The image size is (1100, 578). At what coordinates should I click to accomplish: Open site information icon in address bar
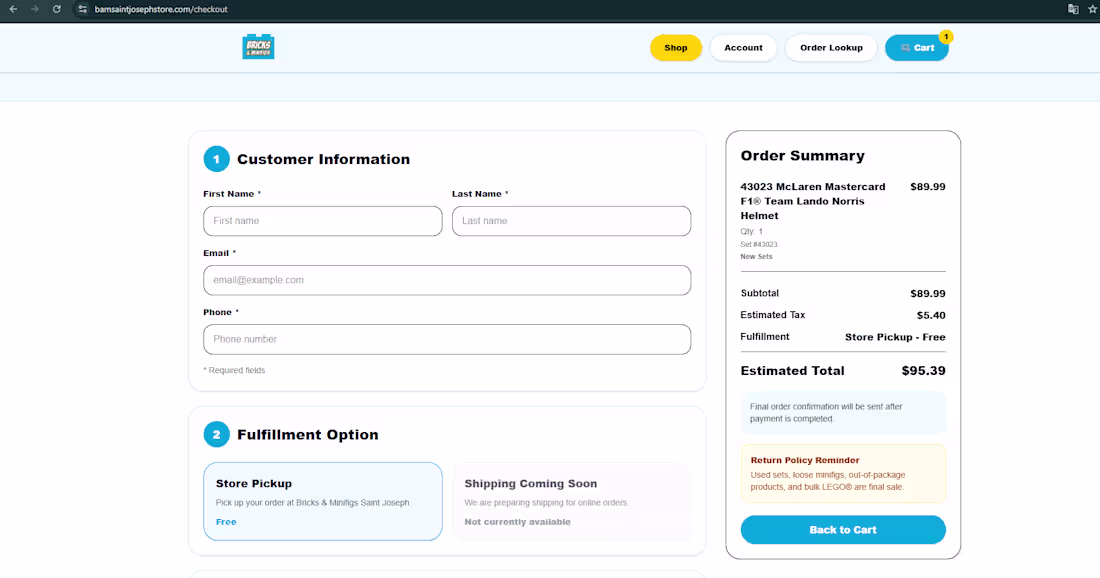click(82, 9)
